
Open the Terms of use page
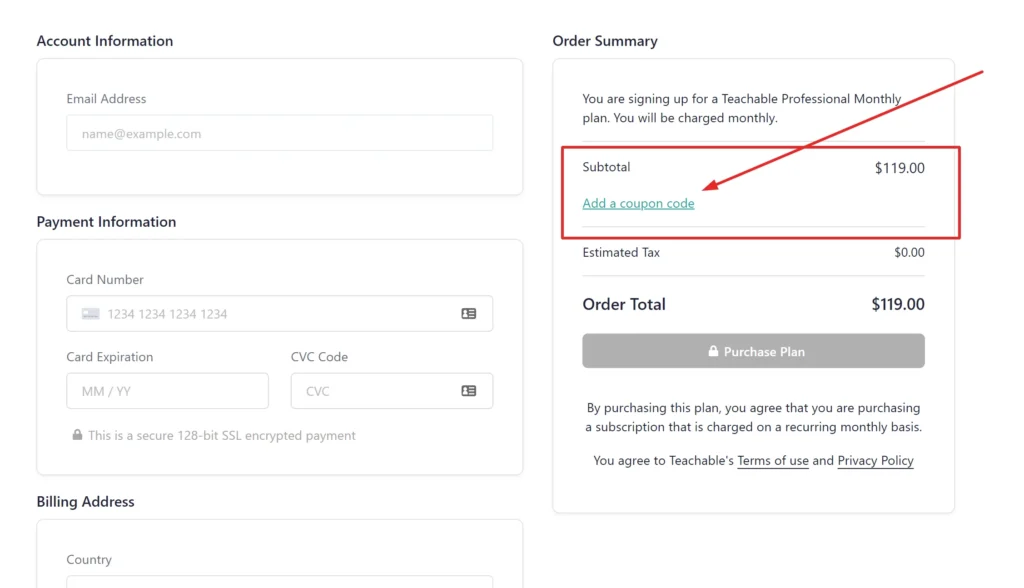772,461
